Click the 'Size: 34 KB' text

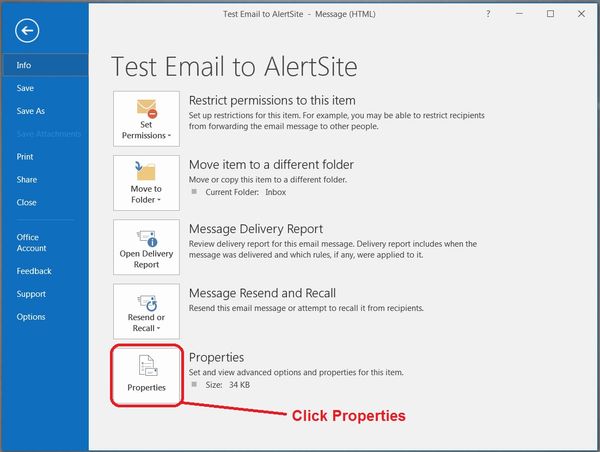pyautogui.click(x=228, y=385)
